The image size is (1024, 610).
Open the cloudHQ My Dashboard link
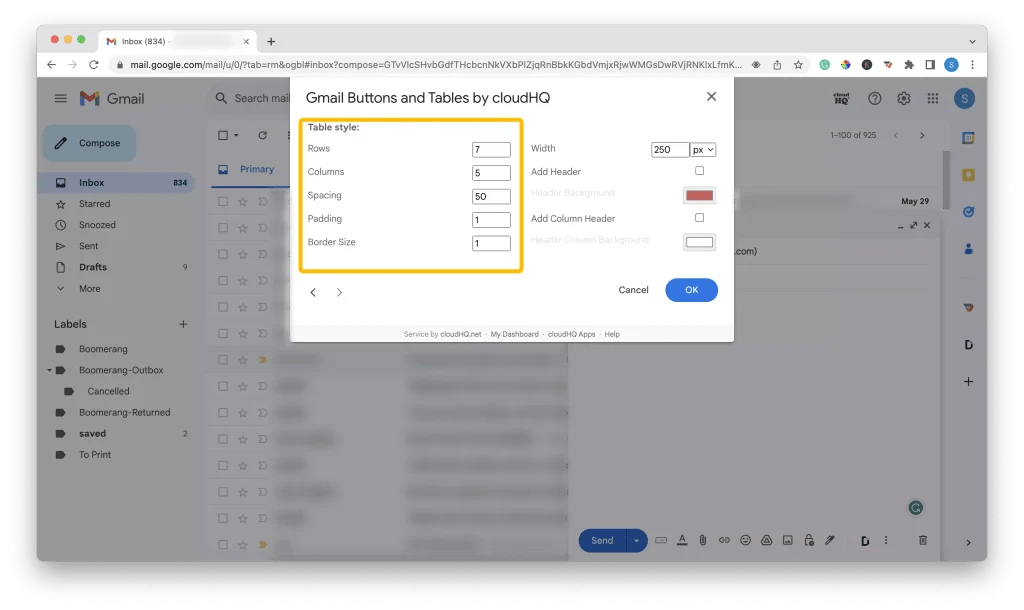click(x=514, y=334)
